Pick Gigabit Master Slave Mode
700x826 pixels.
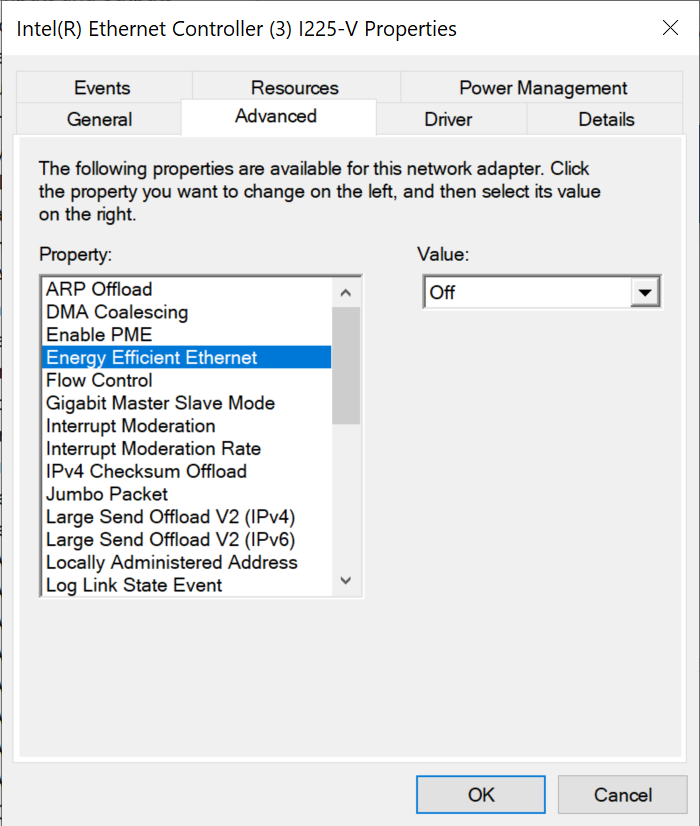tap(160, 403)
